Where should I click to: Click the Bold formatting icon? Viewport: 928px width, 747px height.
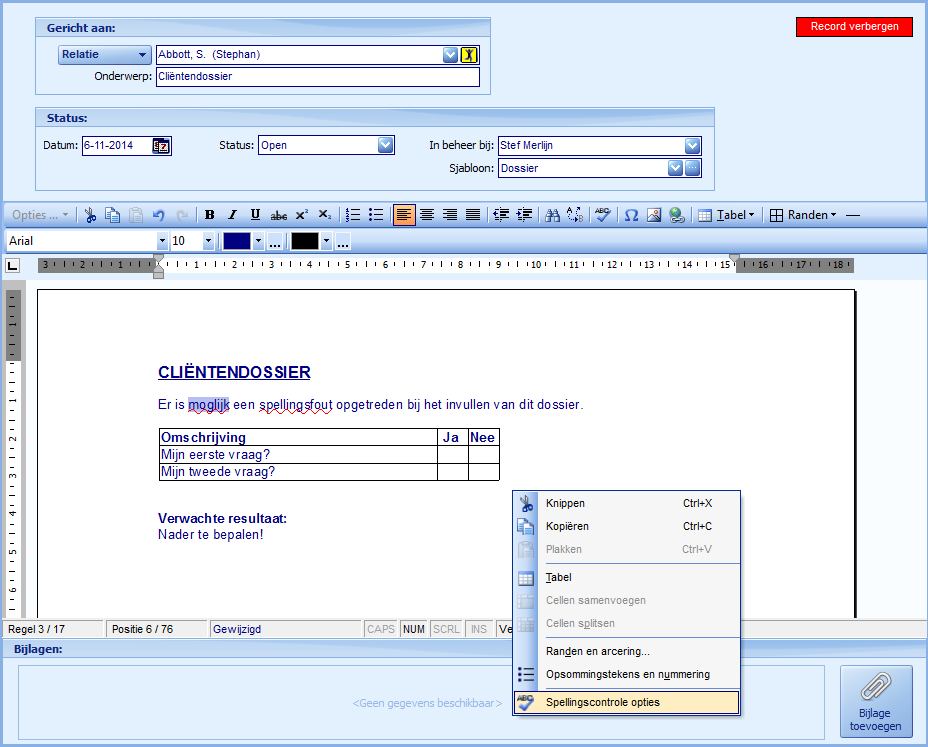210,215
